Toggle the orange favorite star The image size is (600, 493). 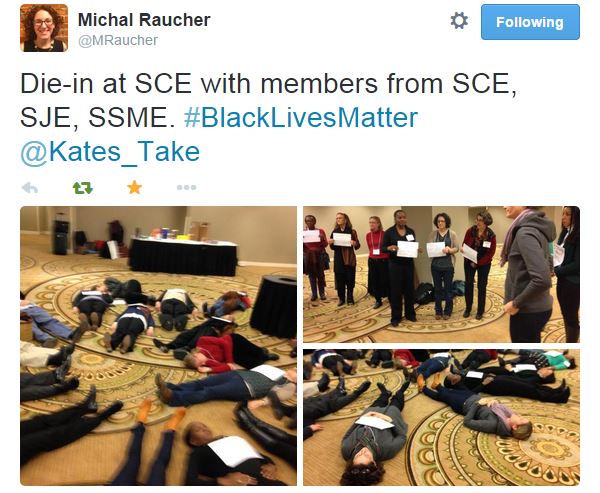[135, 188]
